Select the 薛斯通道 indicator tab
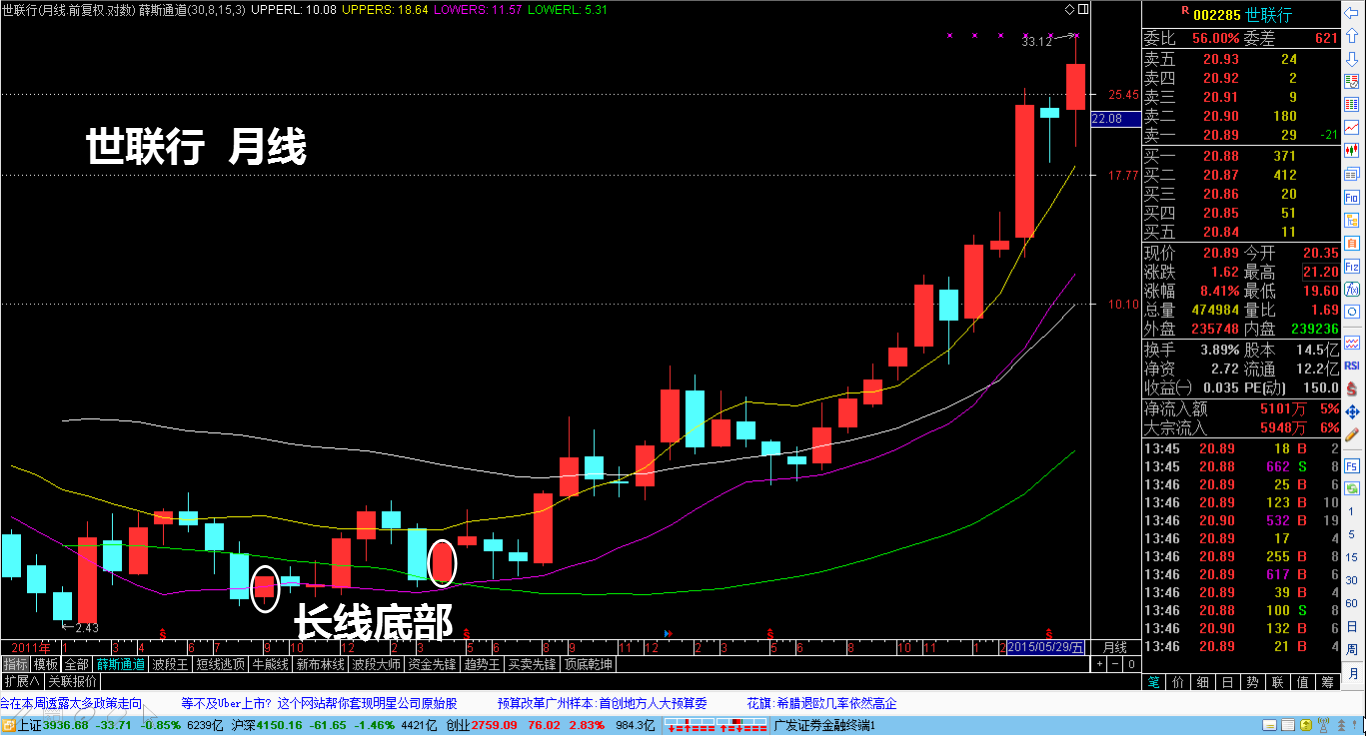The width and height of the screenshot is (1366, 736). [120, 664]
